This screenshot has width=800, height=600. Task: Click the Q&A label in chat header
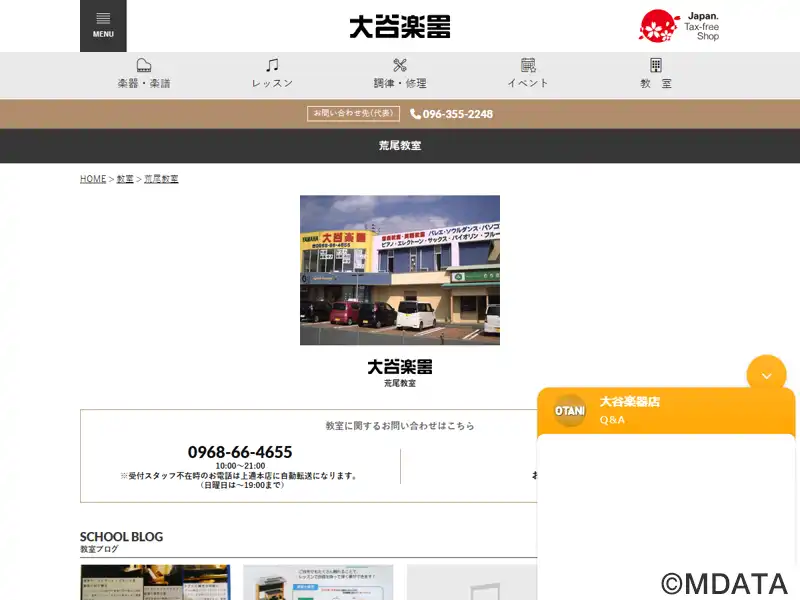(612, 420)
